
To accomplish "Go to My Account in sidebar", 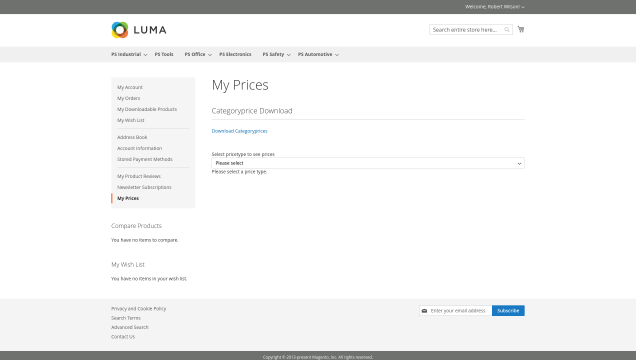I will (x=130, y=87).
